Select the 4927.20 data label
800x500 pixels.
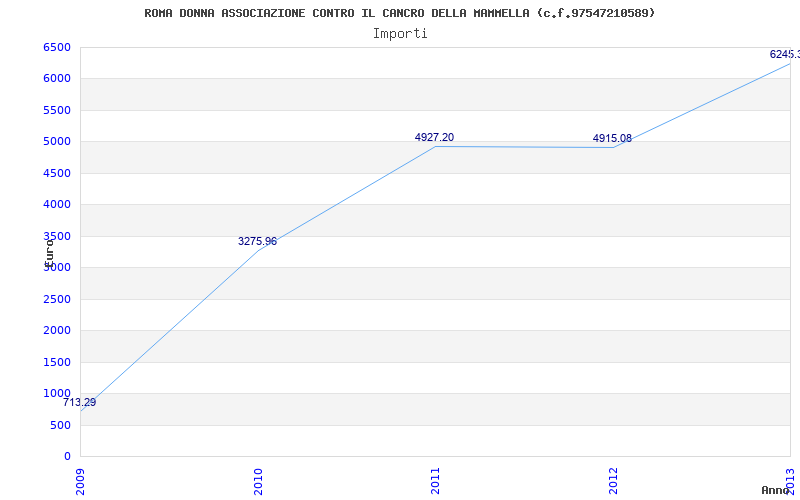434,137
